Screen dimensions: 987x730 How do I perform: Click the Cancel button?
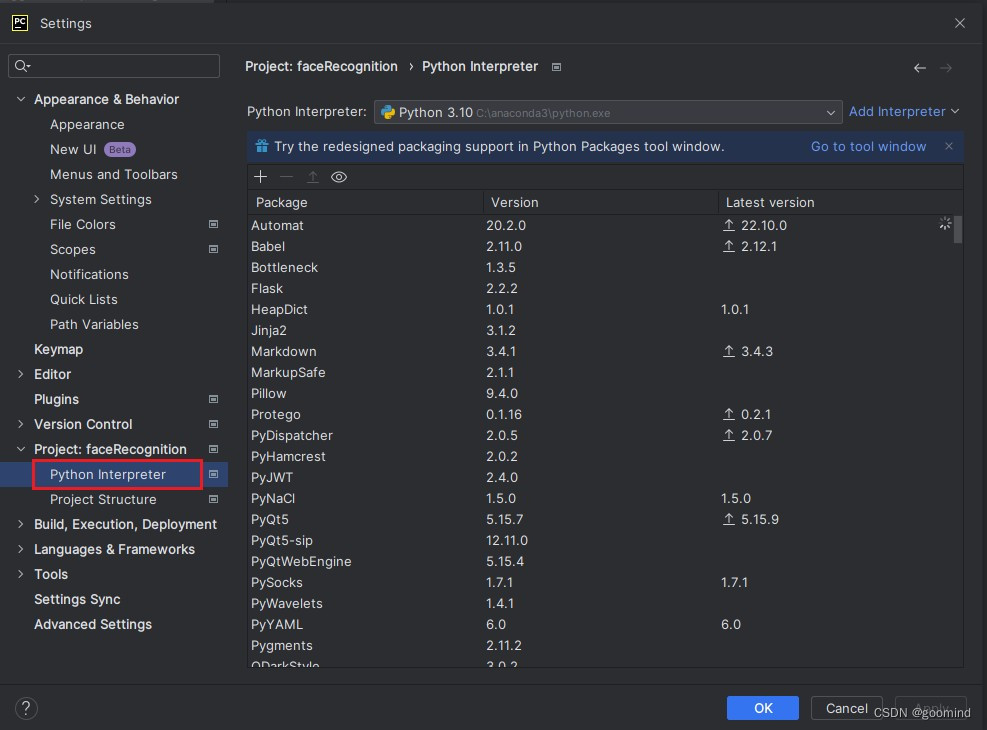(847, 708)
